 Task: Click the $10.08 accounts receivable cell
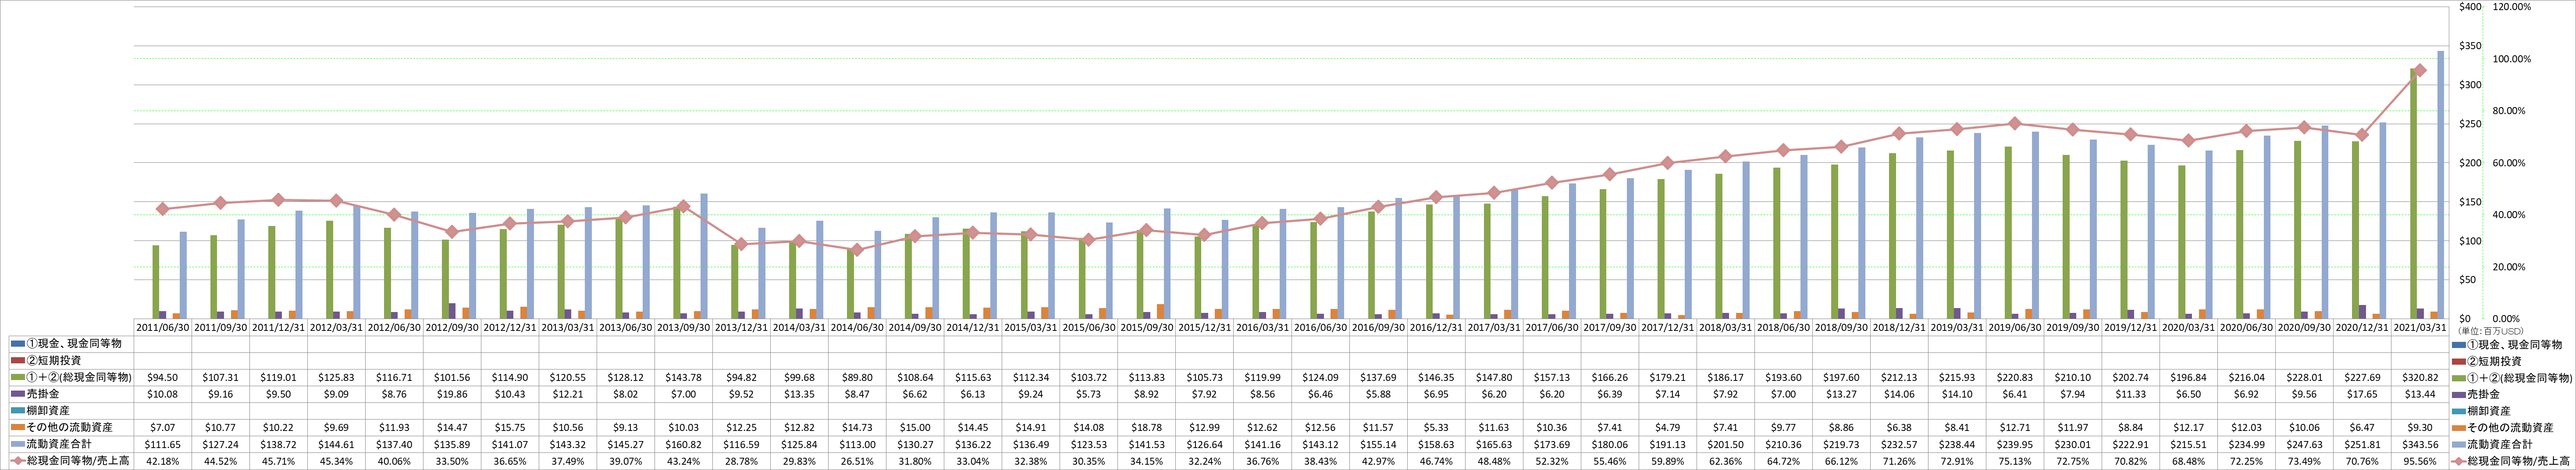pyautogui.click(x=163, y=394)
